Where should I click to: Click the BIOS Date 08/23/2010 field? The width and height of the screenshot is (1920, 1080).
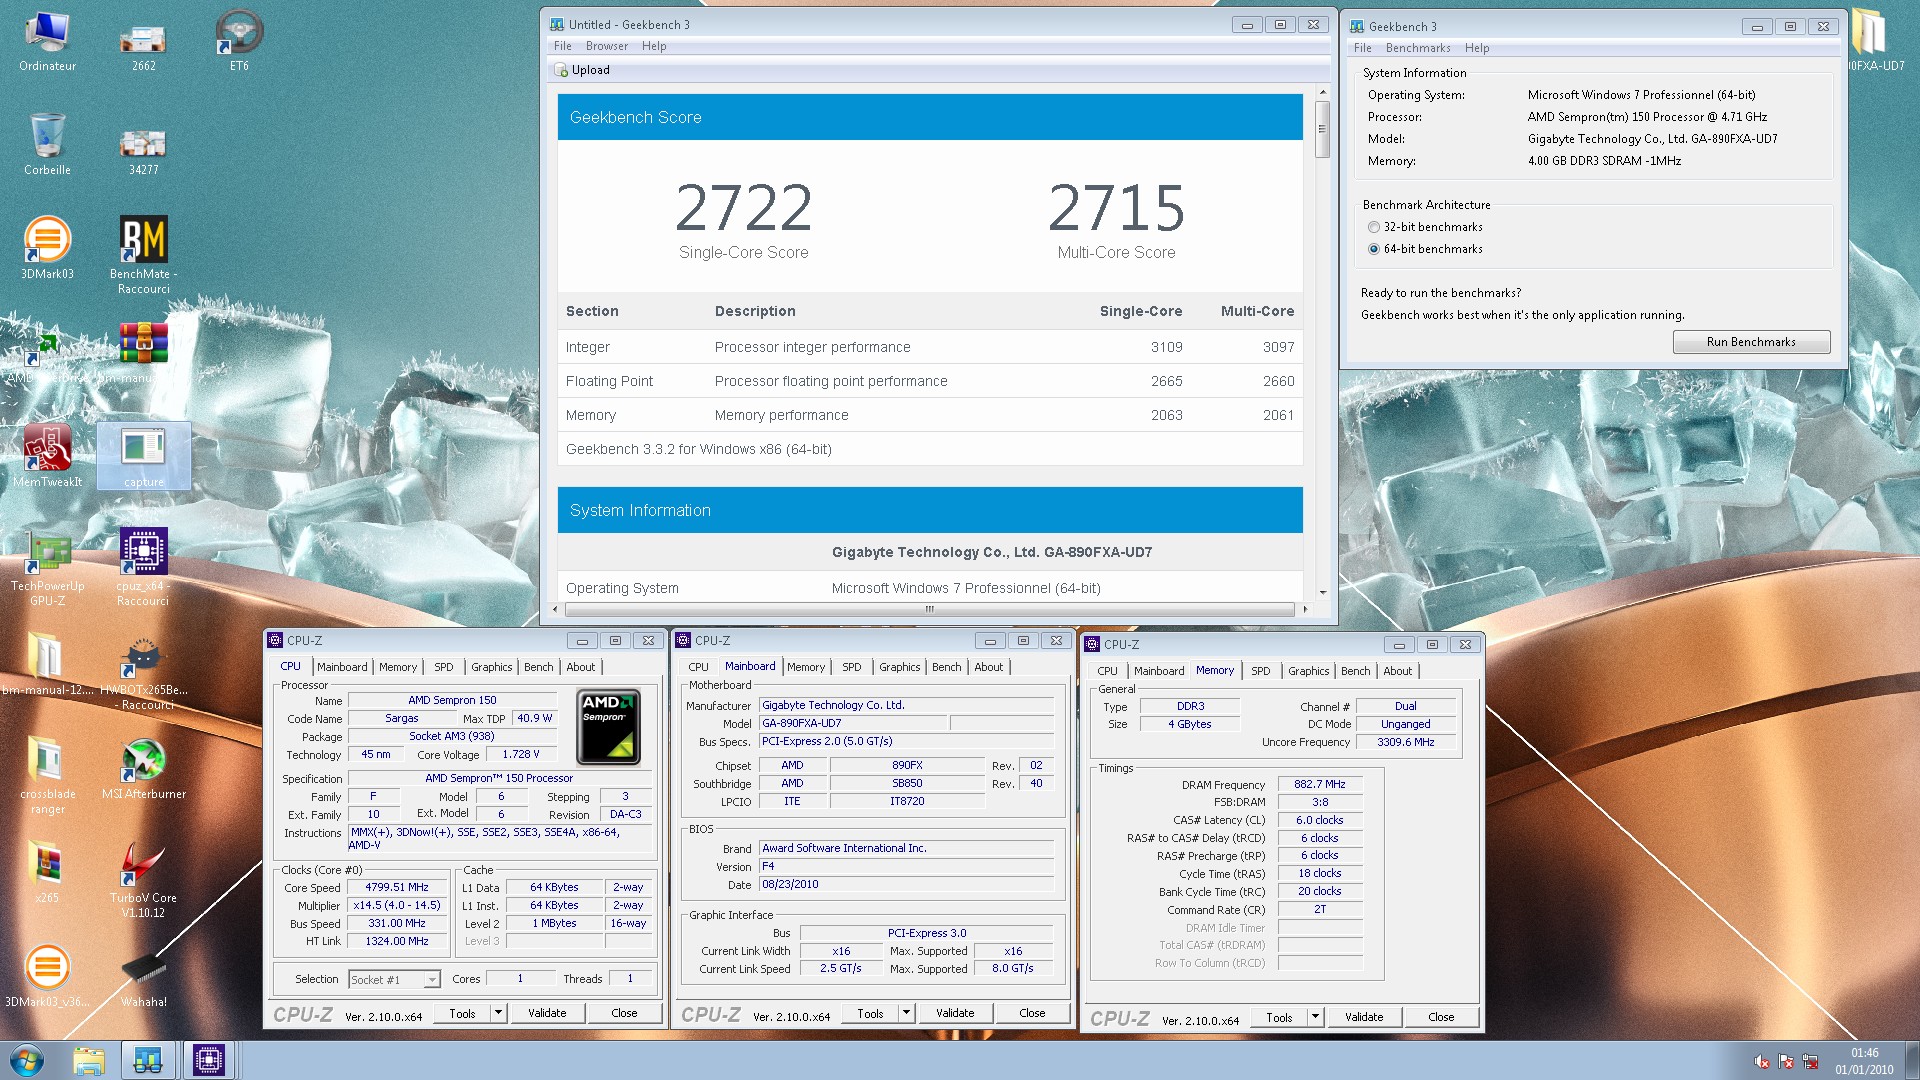click(906, 885)
